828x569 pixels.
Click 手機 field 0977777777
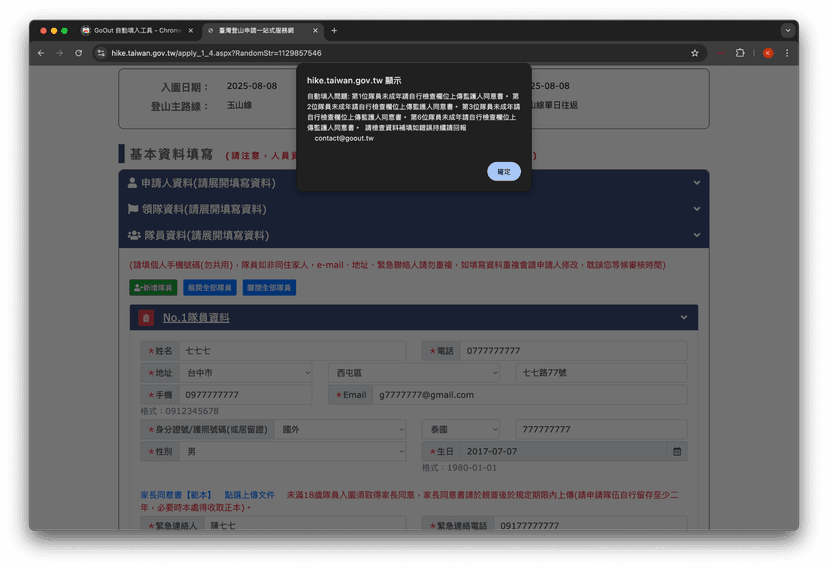(x=246, y=395)
